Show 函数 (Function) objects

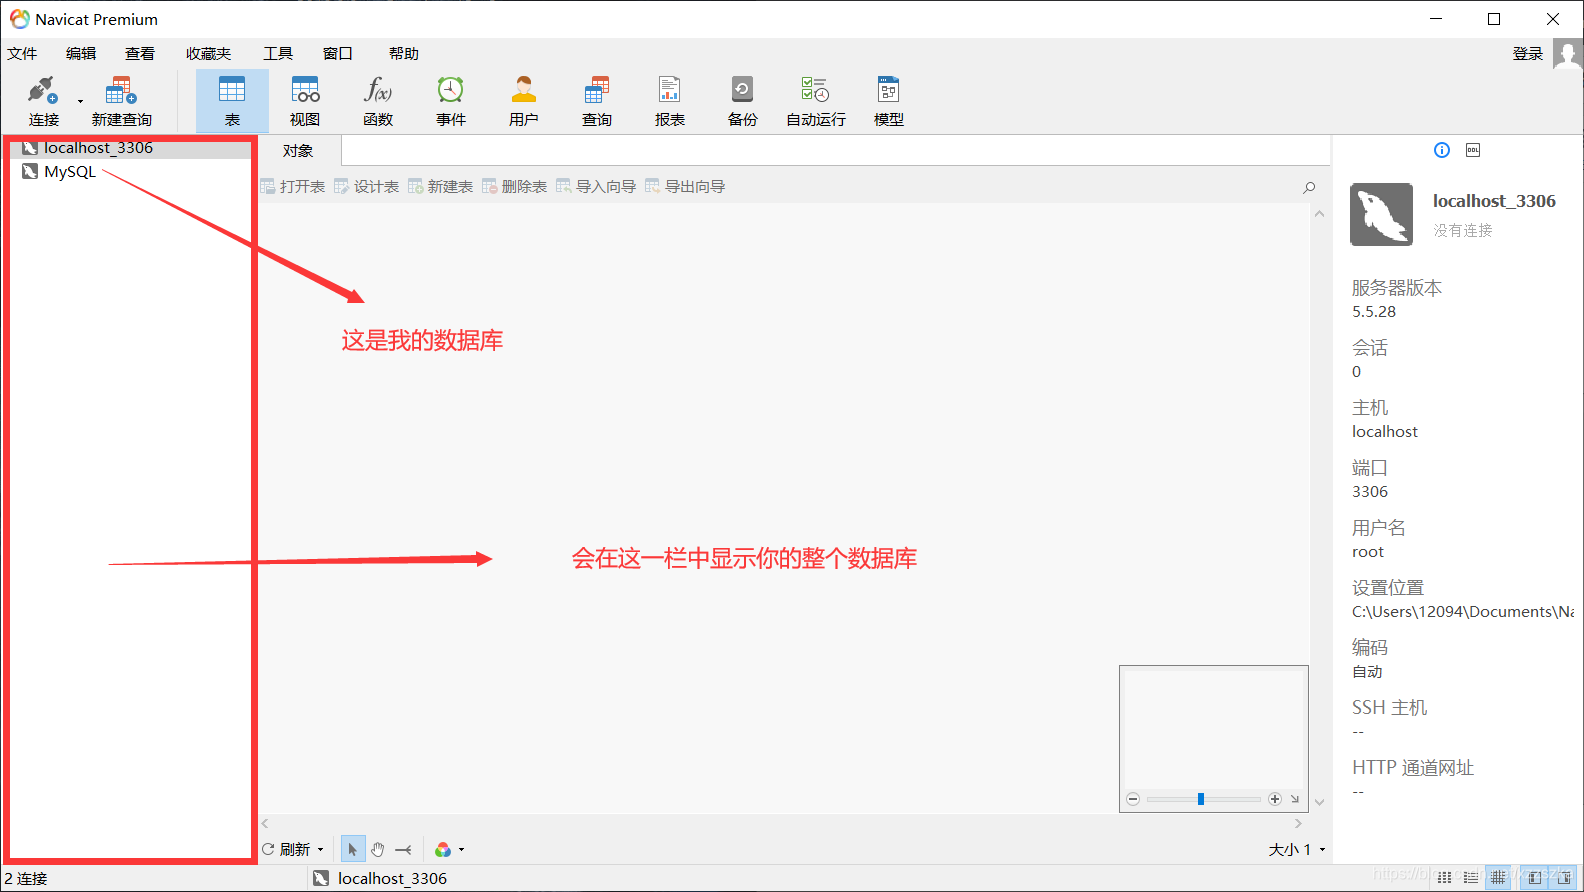[378, 102]
